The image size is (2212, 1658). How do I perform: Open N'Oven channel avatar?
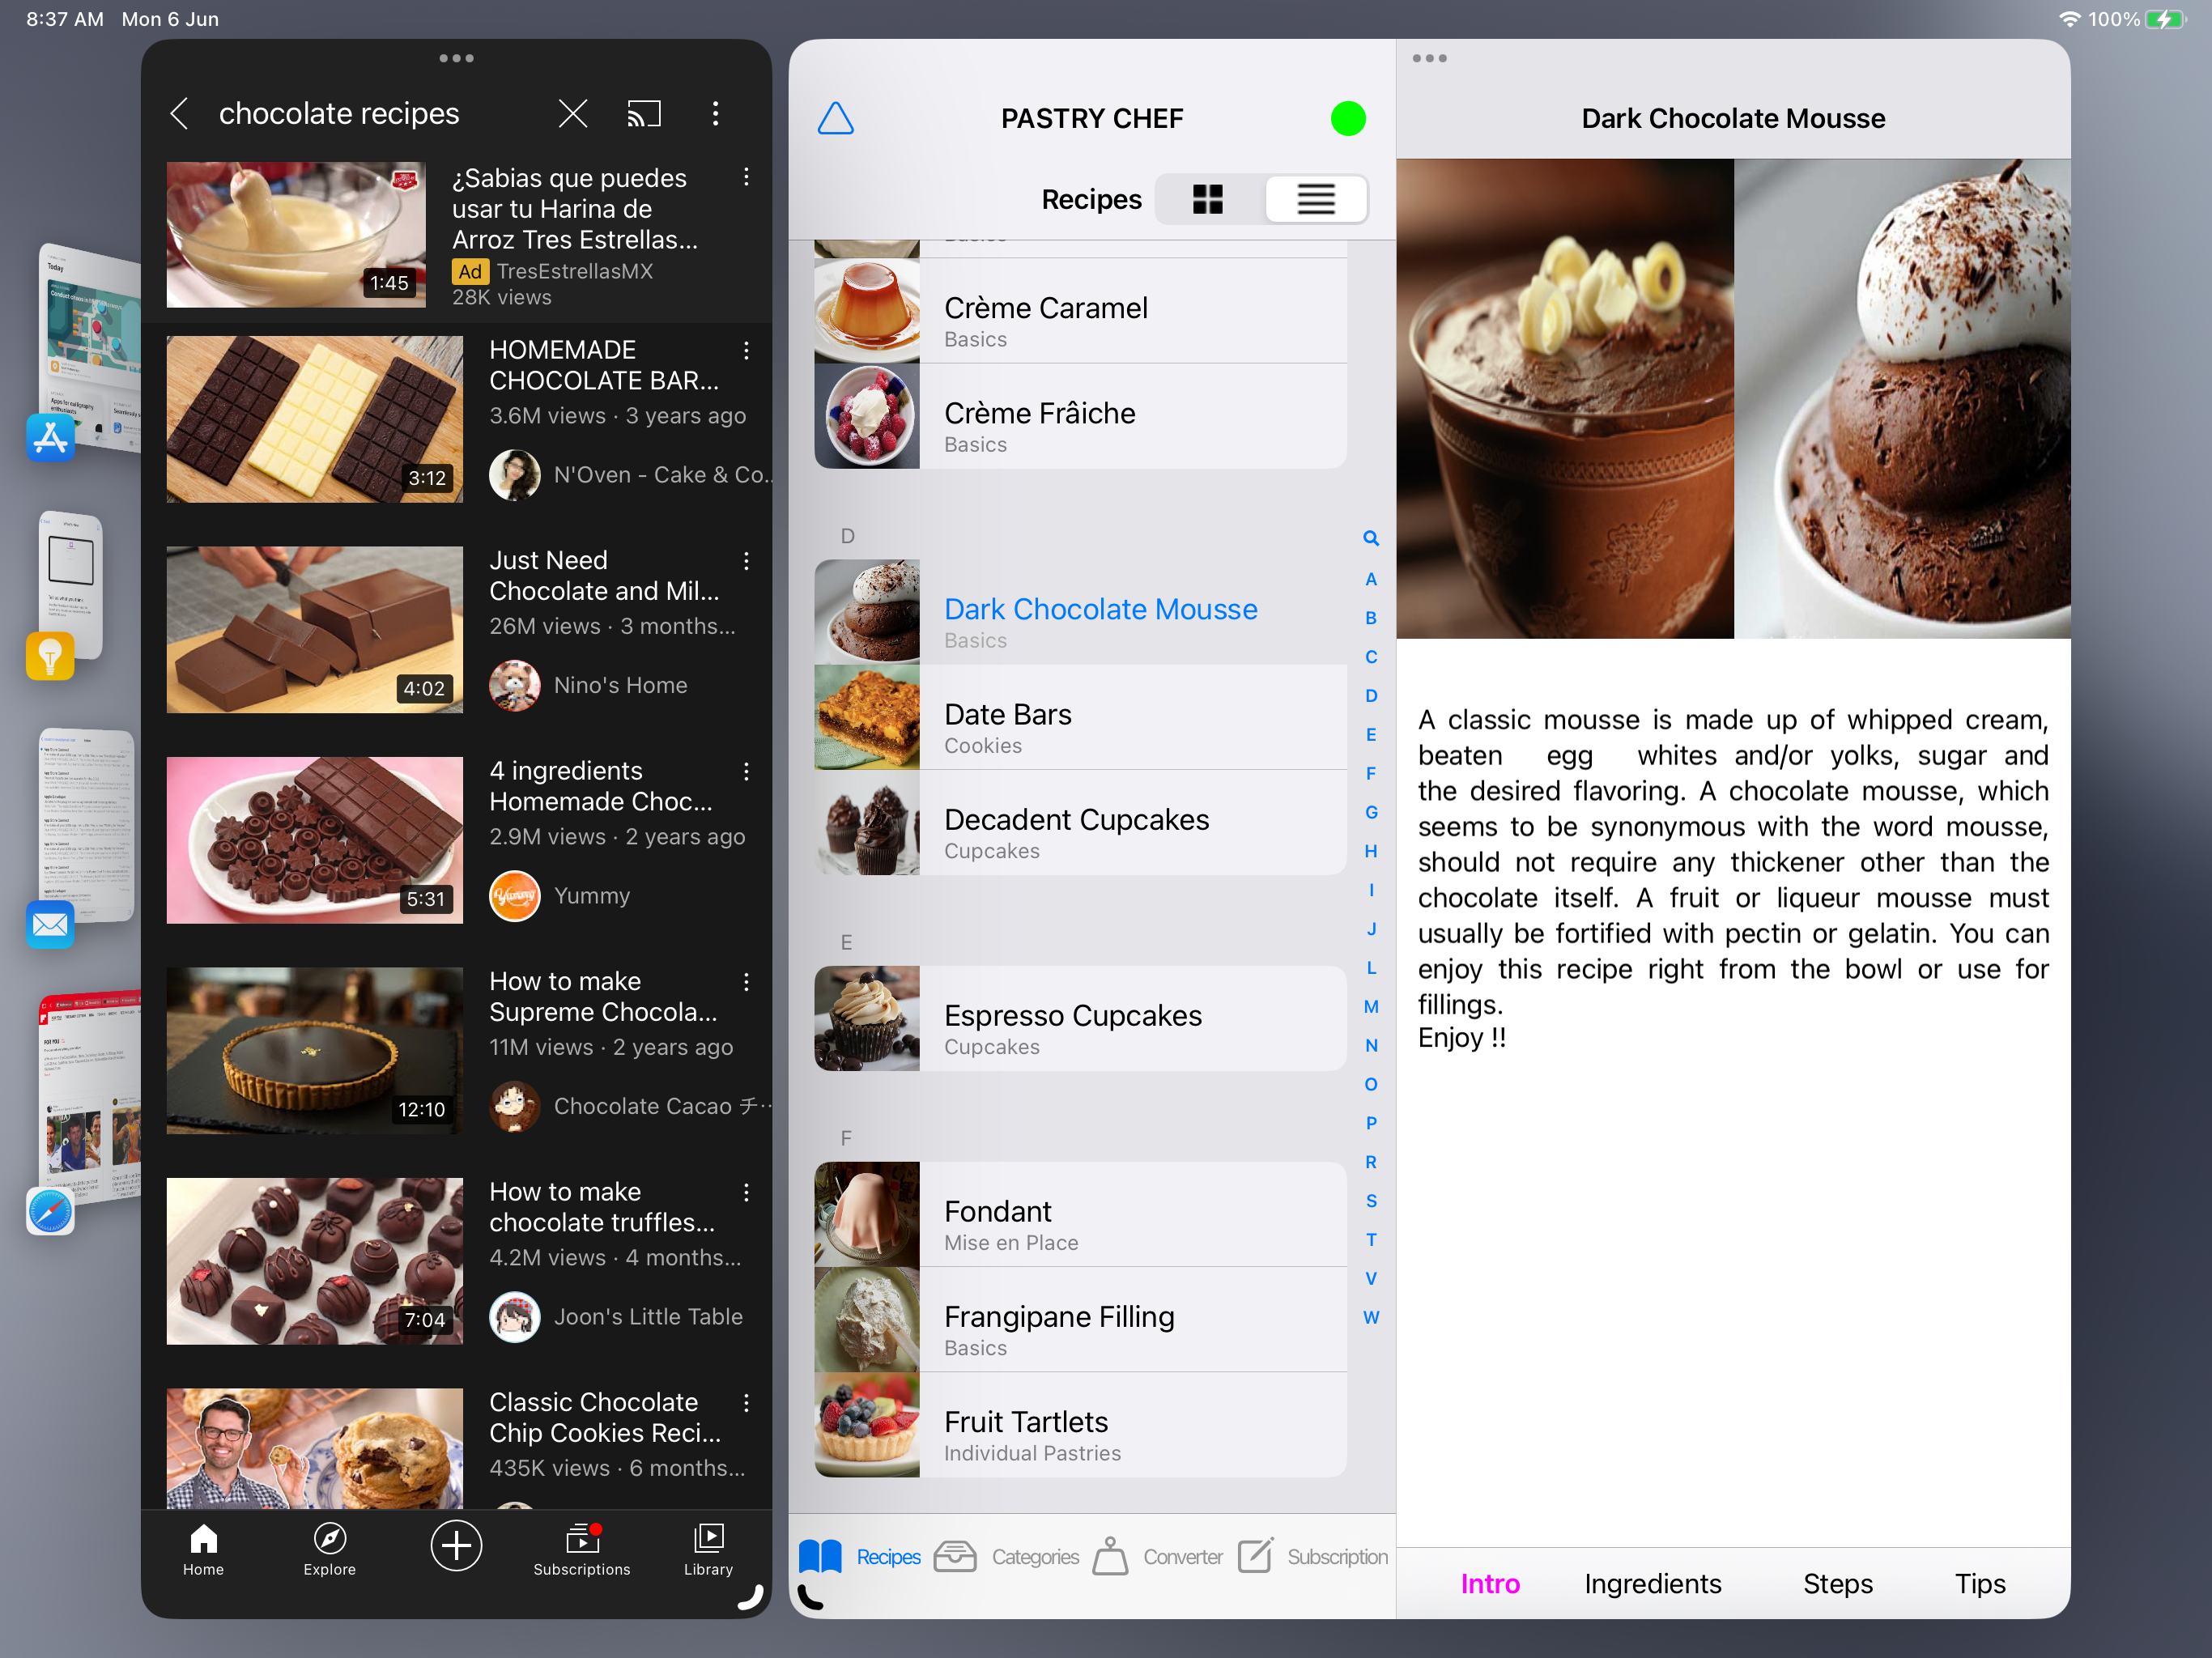pos(515,475)
